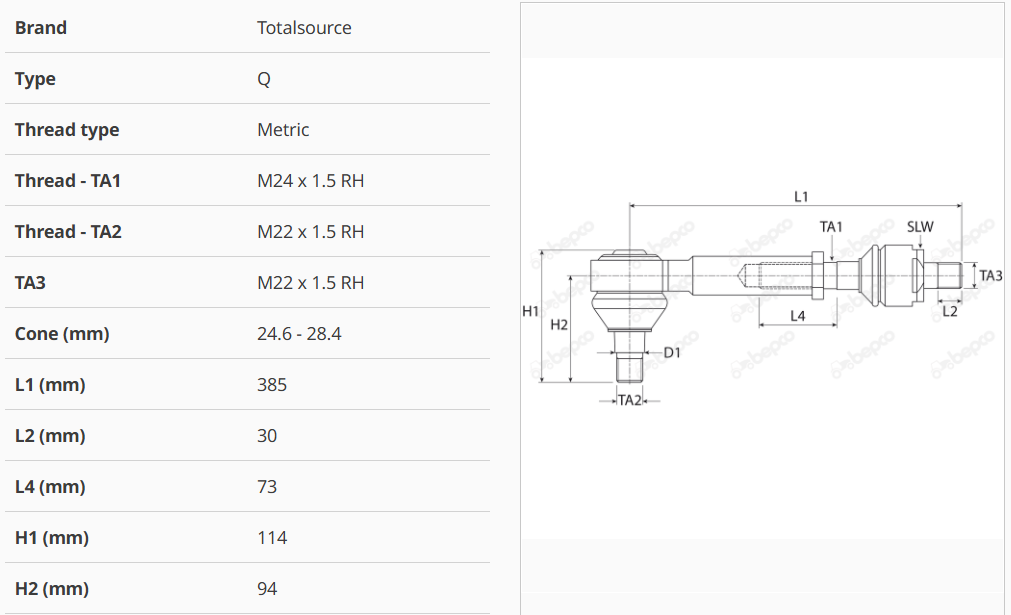Select the 94 value for H2
The width and height of the screenshot is (1011, 615).
tap(267, 589)
